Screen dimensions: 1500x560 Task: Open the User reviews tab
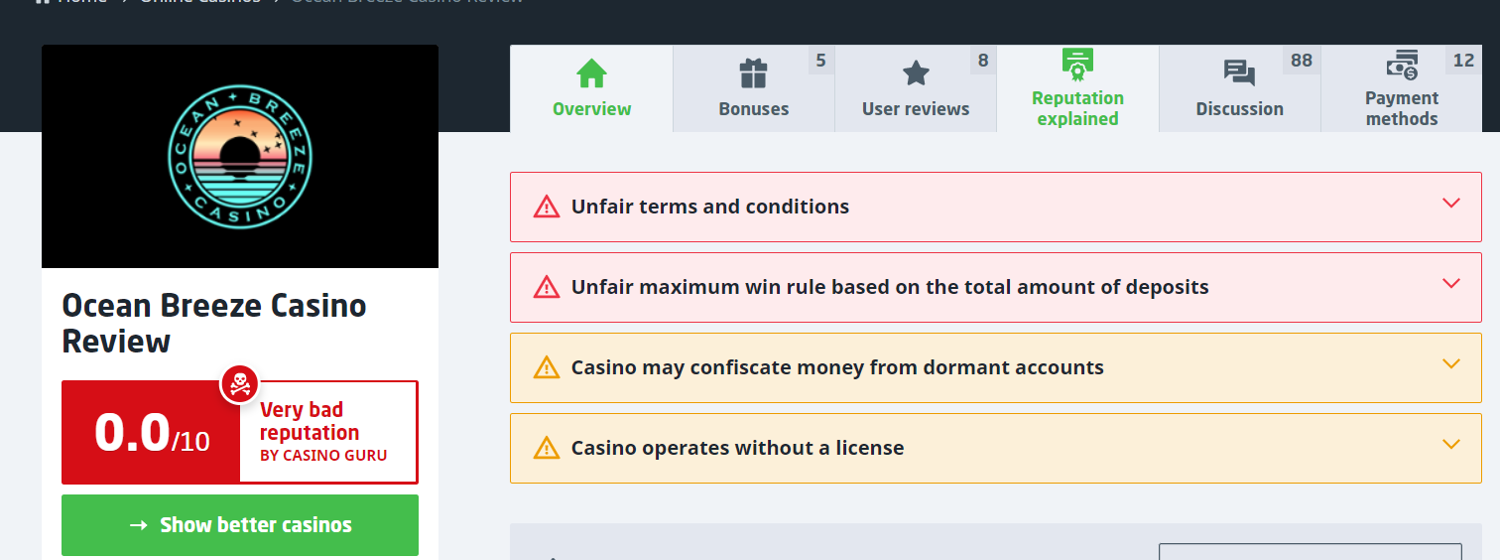(x=915, y=109)
